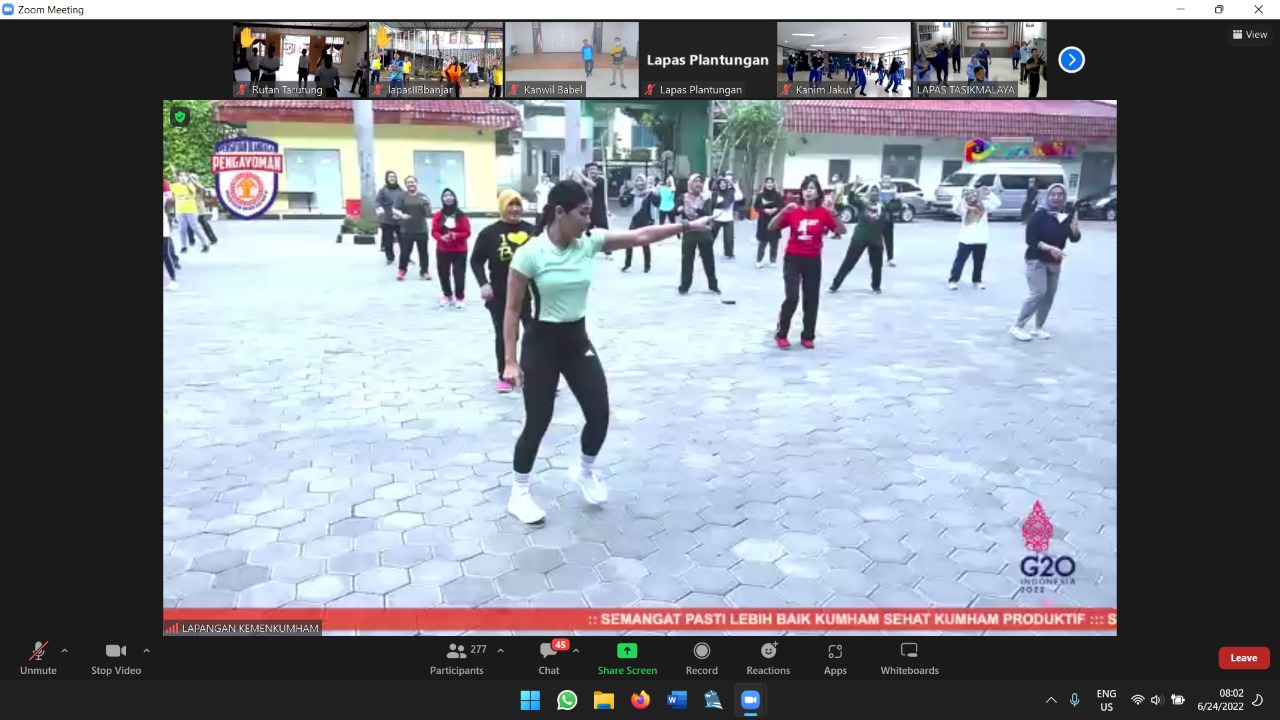The height and width of the screenshot is (720, 1280).
Task: Open the Reactions menu
Action: (768, 658)
